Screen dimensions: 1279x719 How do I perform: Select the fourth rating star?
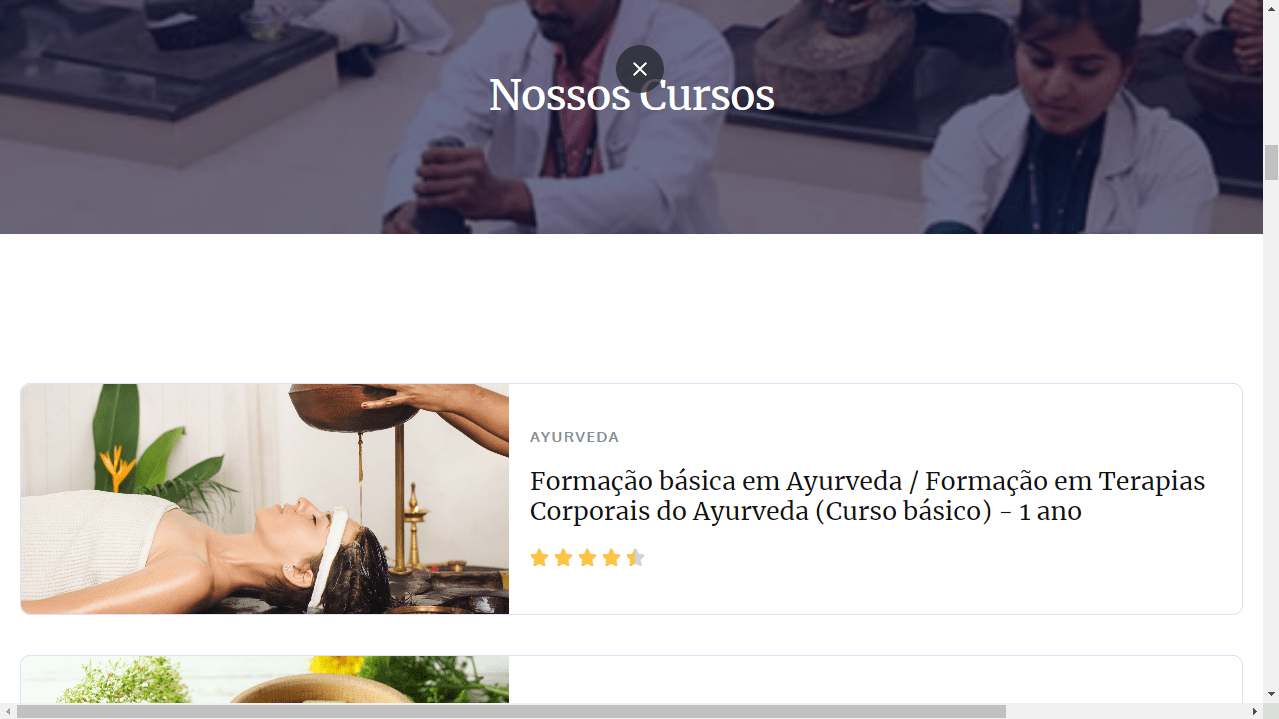(x=611, y=558)
